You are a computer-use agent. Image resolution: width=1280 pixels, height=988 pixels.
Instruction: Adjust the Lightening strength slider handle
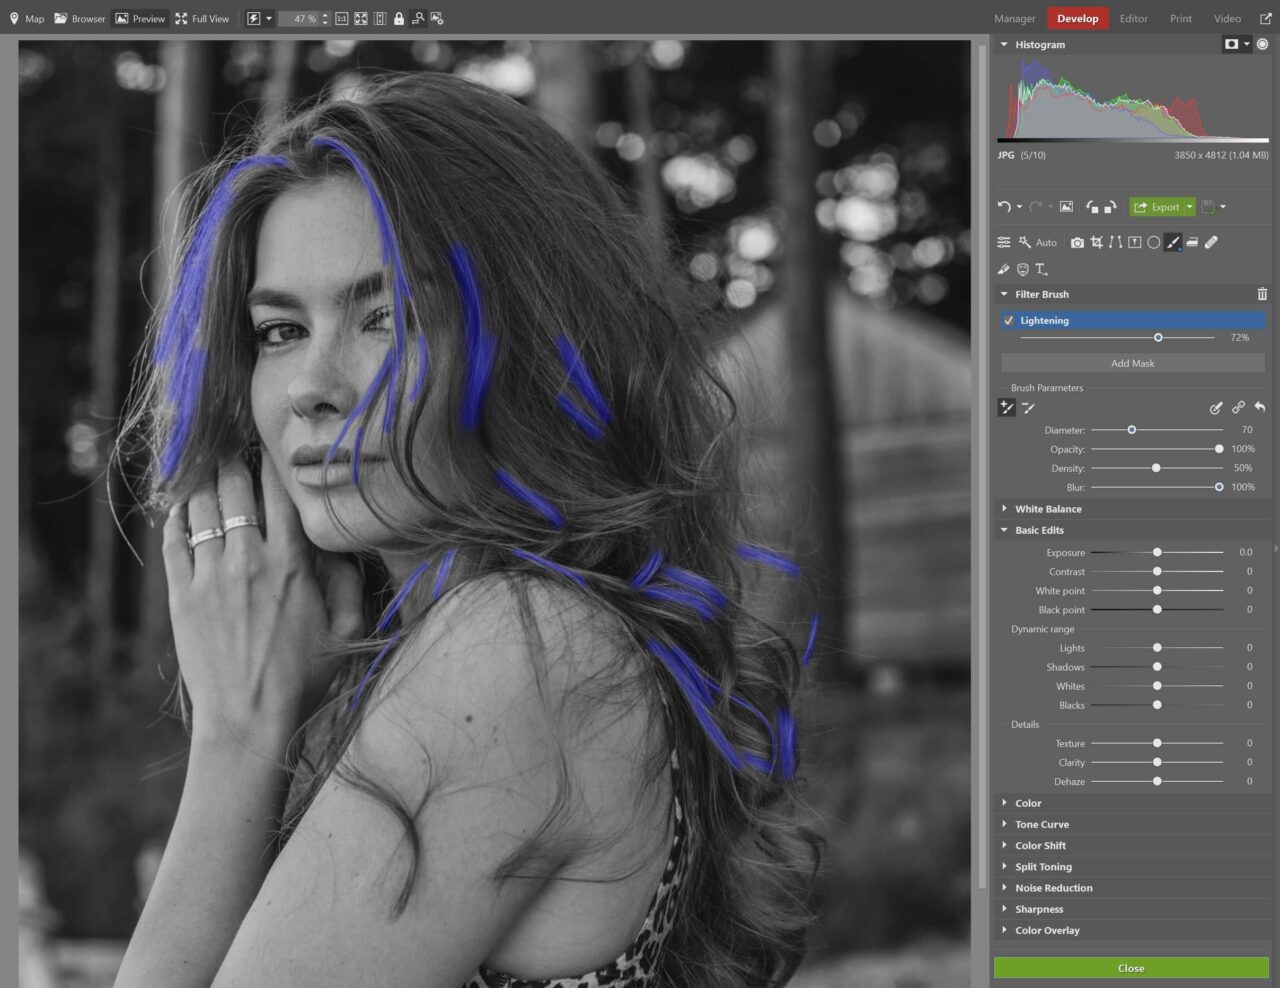1158,338
